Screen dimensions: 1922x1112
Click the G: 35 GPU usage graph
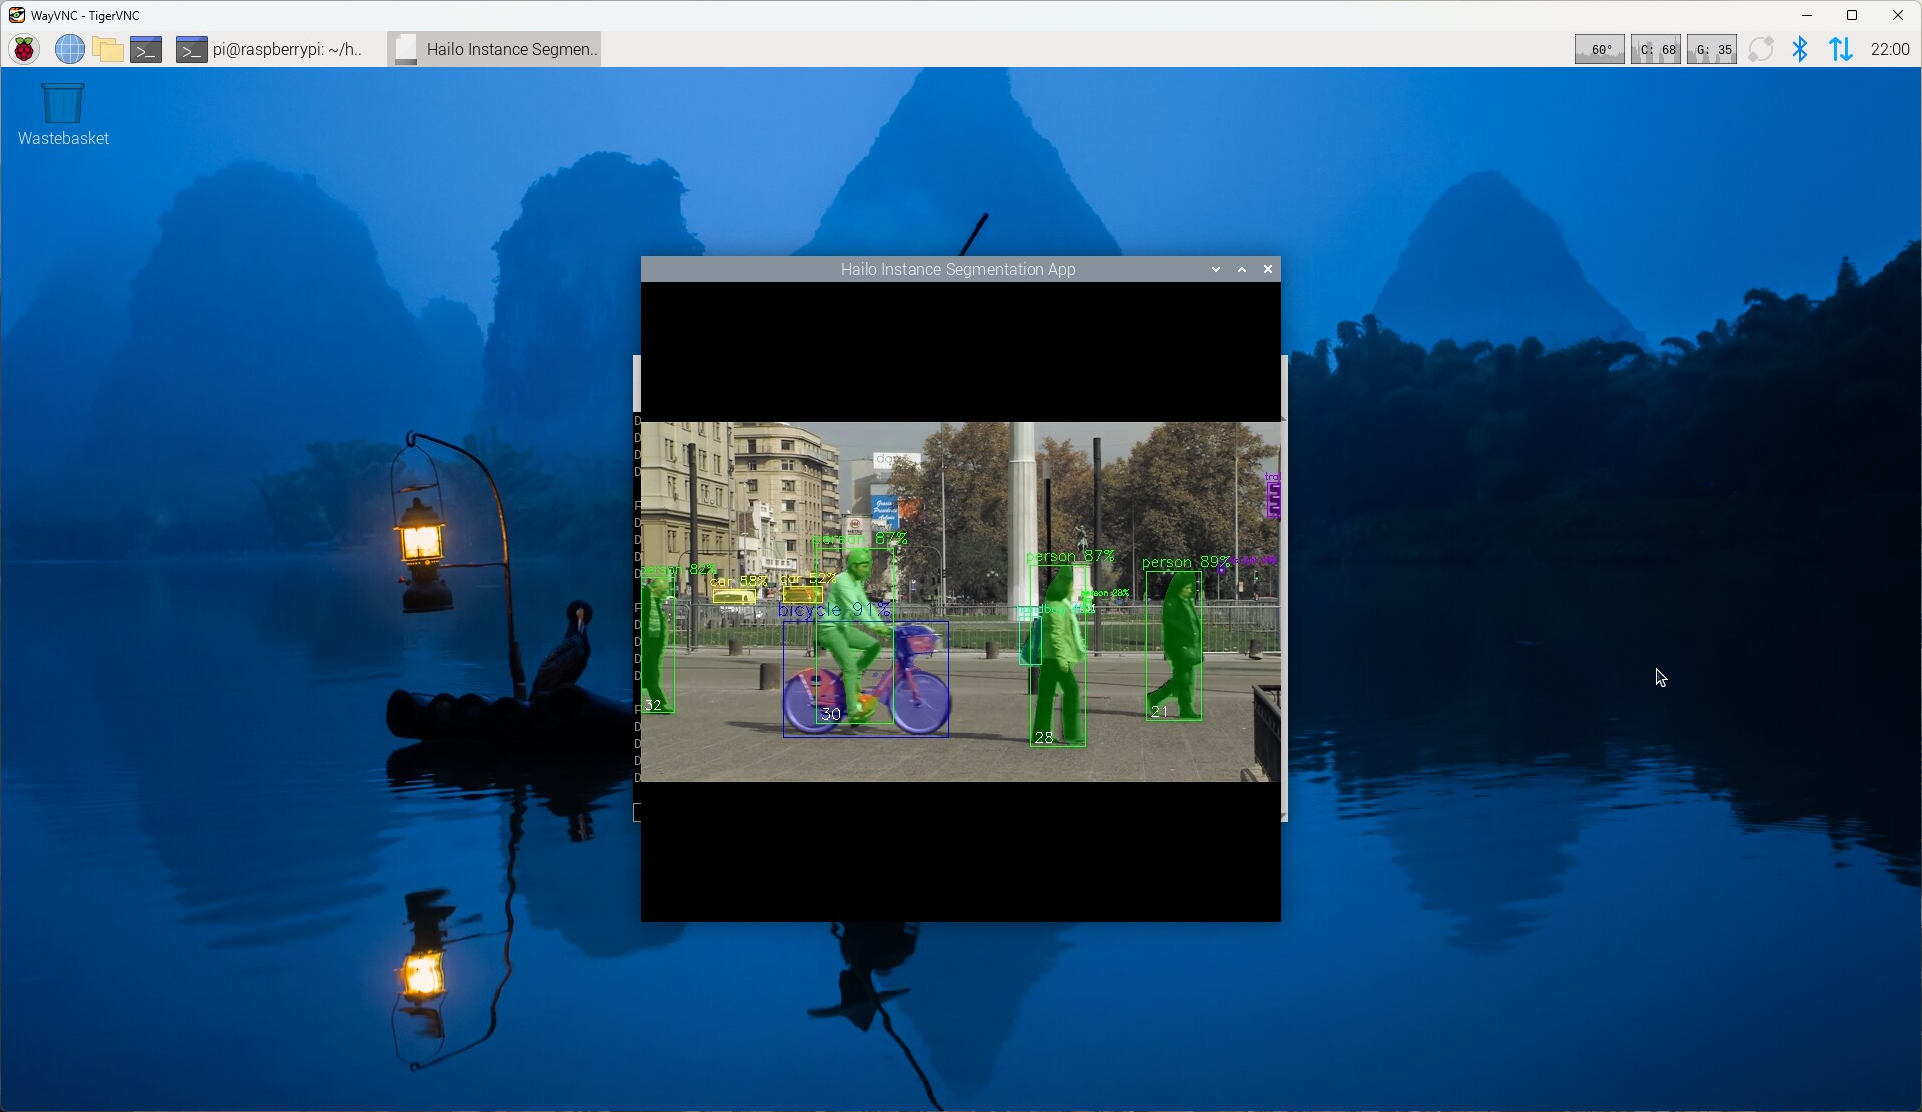pos(1711,49)
